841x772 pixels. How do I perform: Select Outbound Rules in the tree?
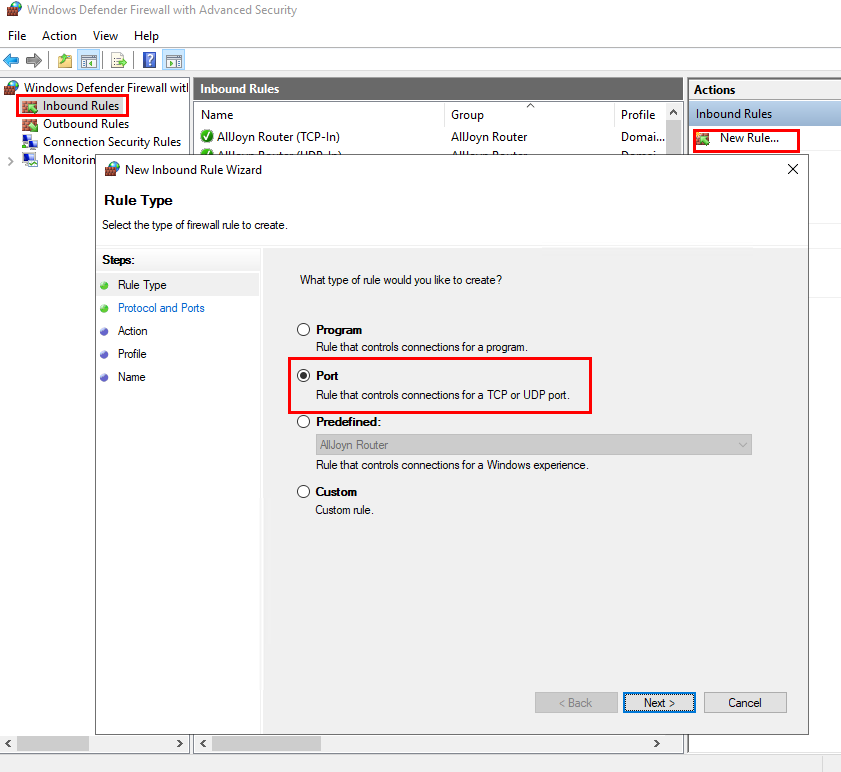pos(86,124)
